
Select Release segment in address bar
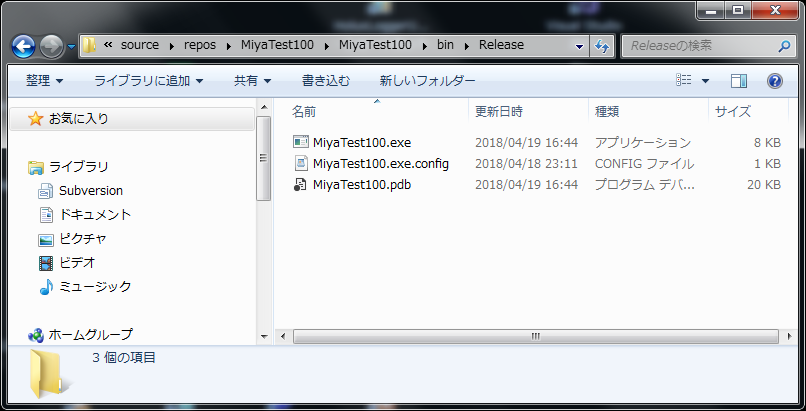pos(501,45)
